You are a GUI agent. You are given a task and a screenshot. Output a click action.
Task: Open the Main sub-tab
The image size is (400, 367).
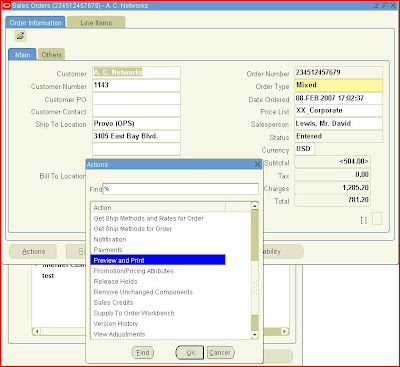22,55
